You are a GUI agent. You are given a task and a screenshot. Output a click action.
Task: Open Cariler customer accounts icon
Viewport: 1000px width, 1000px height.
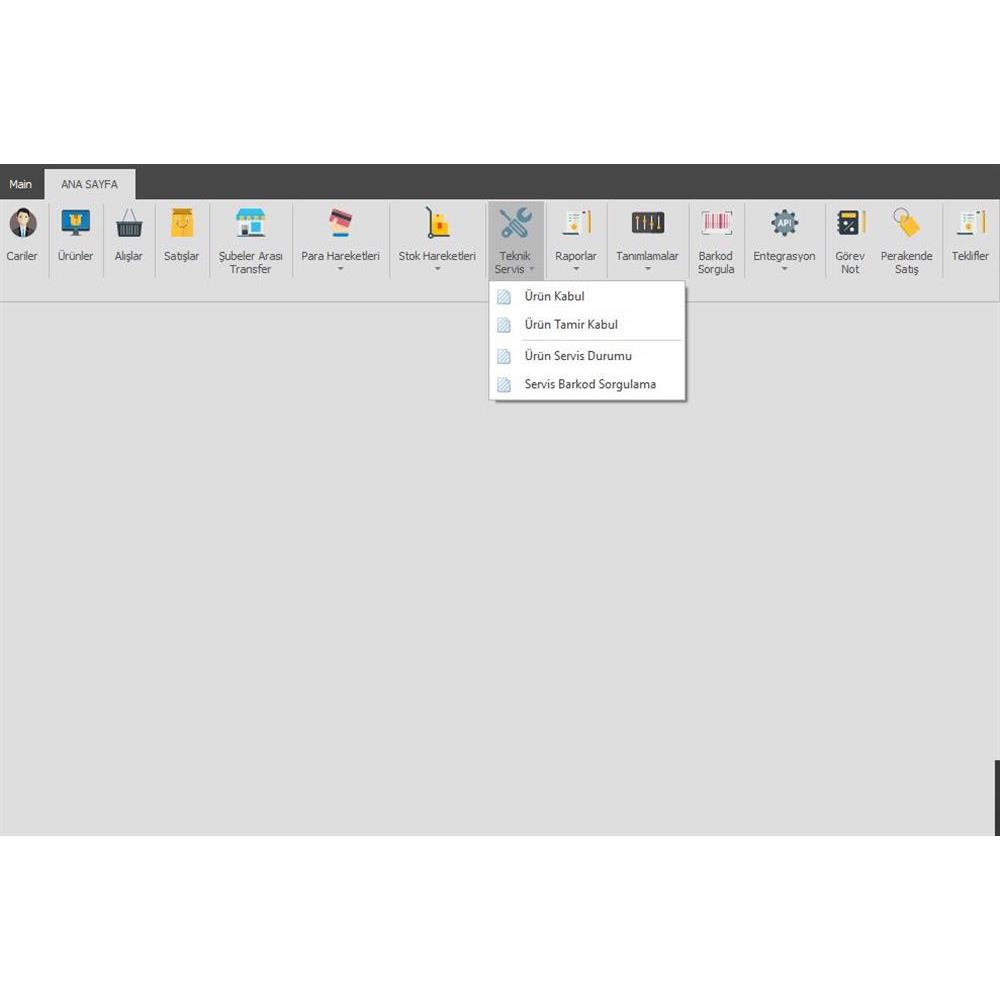click(22, 224)
